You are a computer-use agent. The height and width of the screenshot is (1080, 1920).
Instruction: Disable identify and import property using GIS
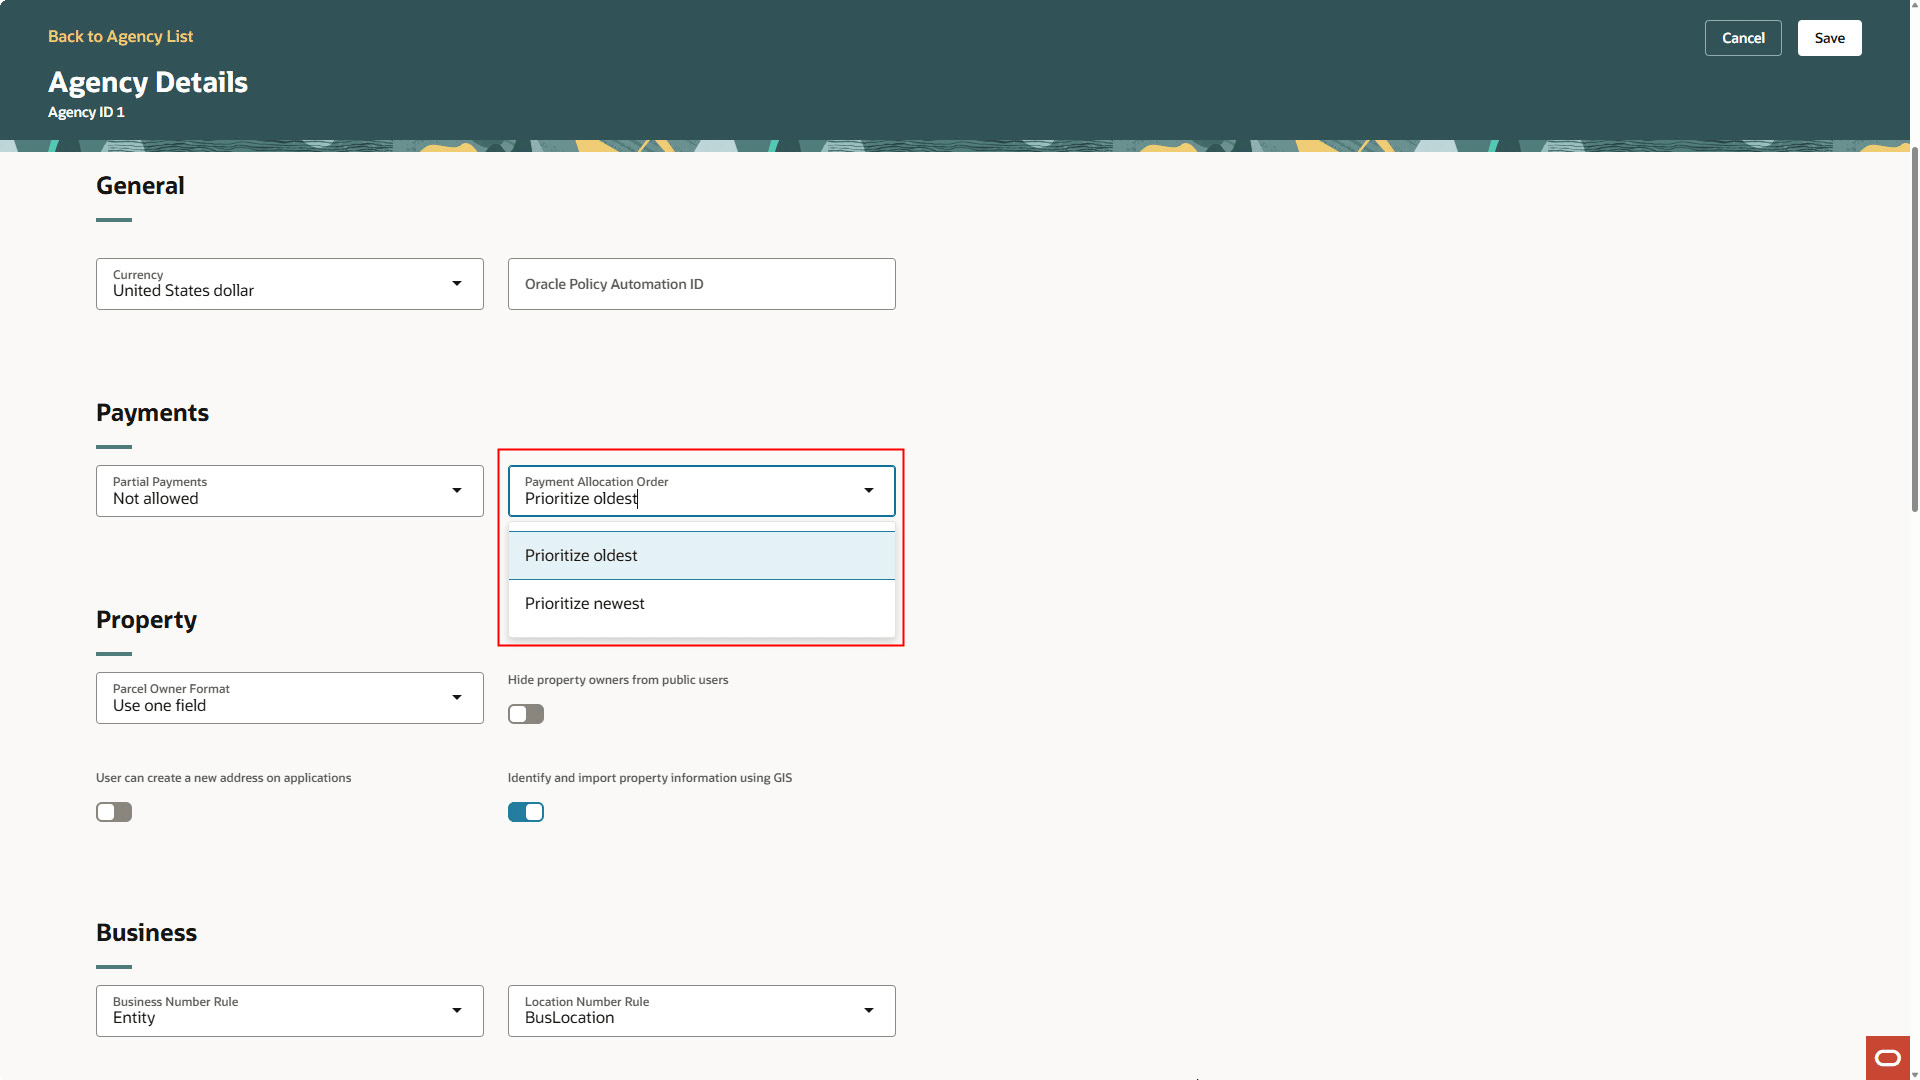pos(526,811)
